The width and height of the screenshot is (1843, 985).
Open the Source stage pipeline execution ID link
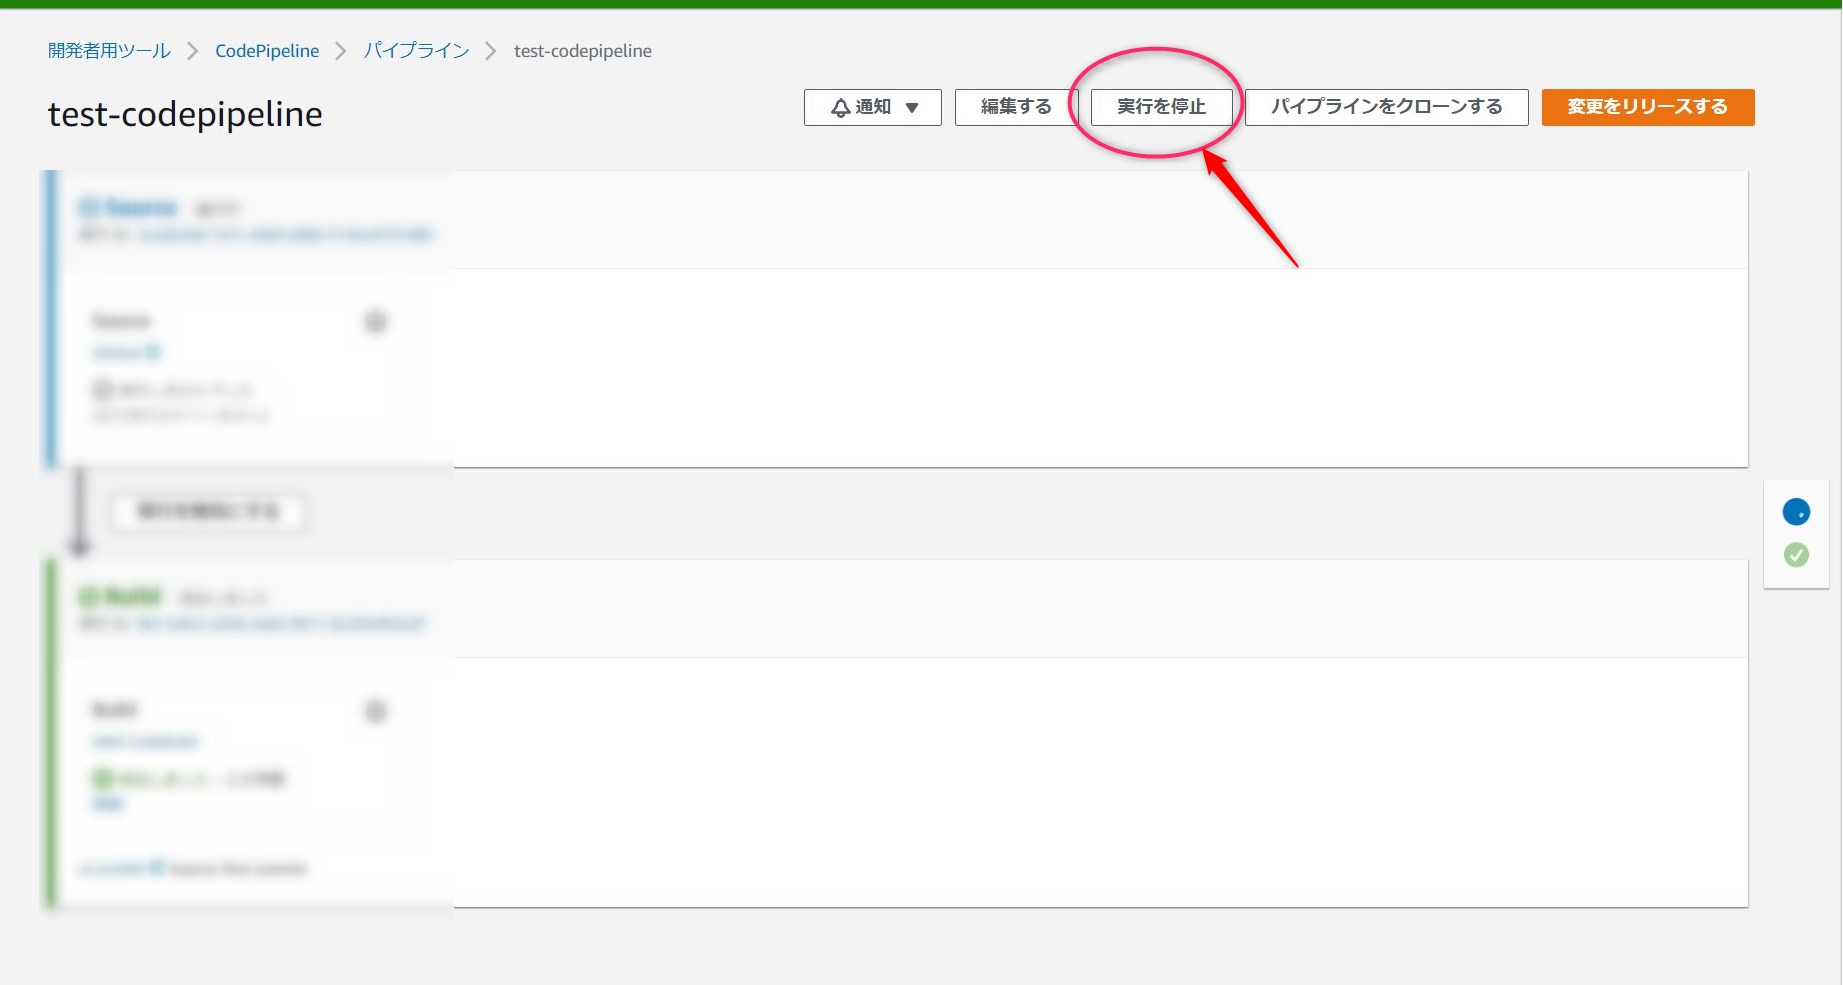[285, 235]
